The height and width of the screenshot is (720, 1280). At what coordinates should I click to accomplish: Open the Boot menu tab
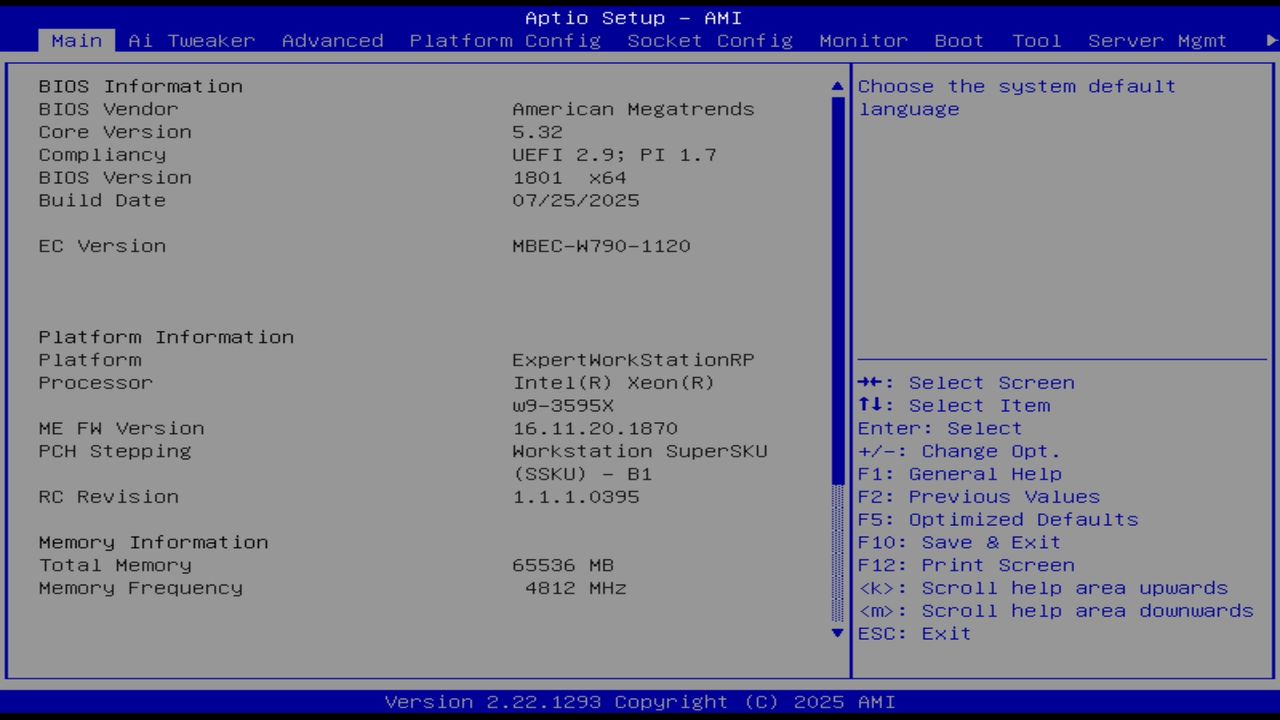959,41
